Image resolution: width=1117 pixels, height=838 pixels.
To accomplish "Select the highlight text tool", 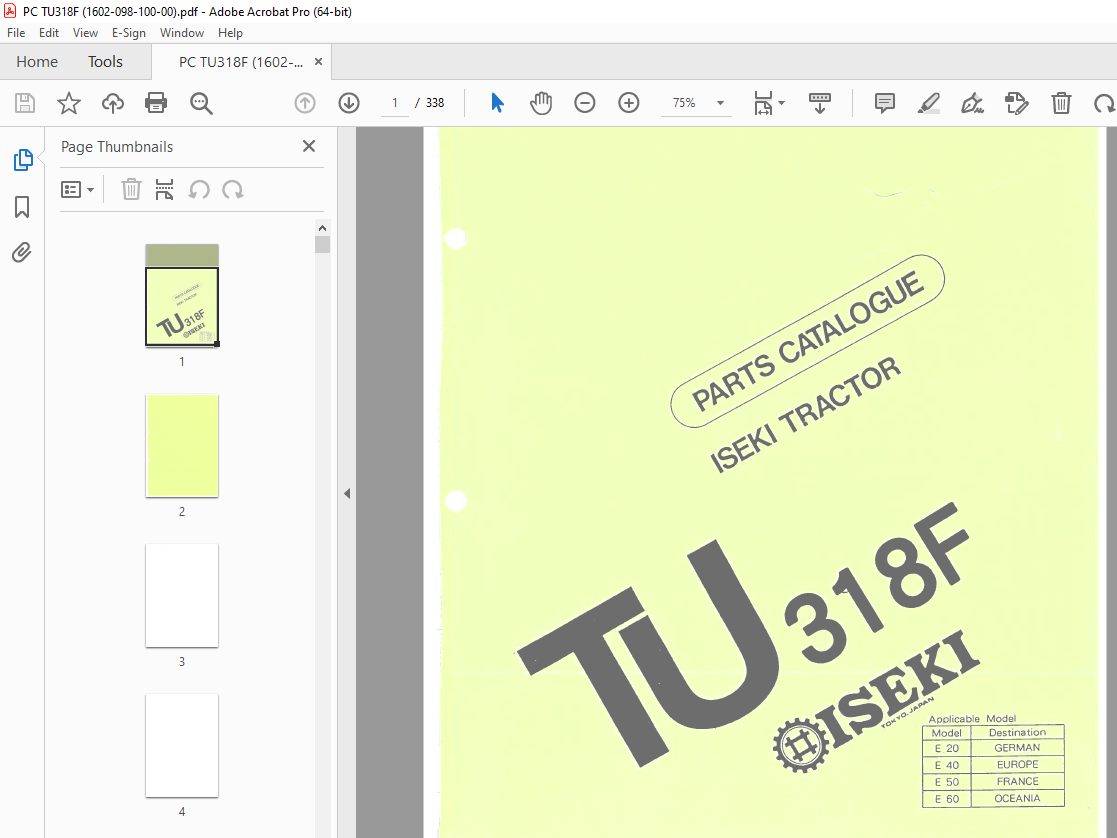I will (x=928, y=103).
